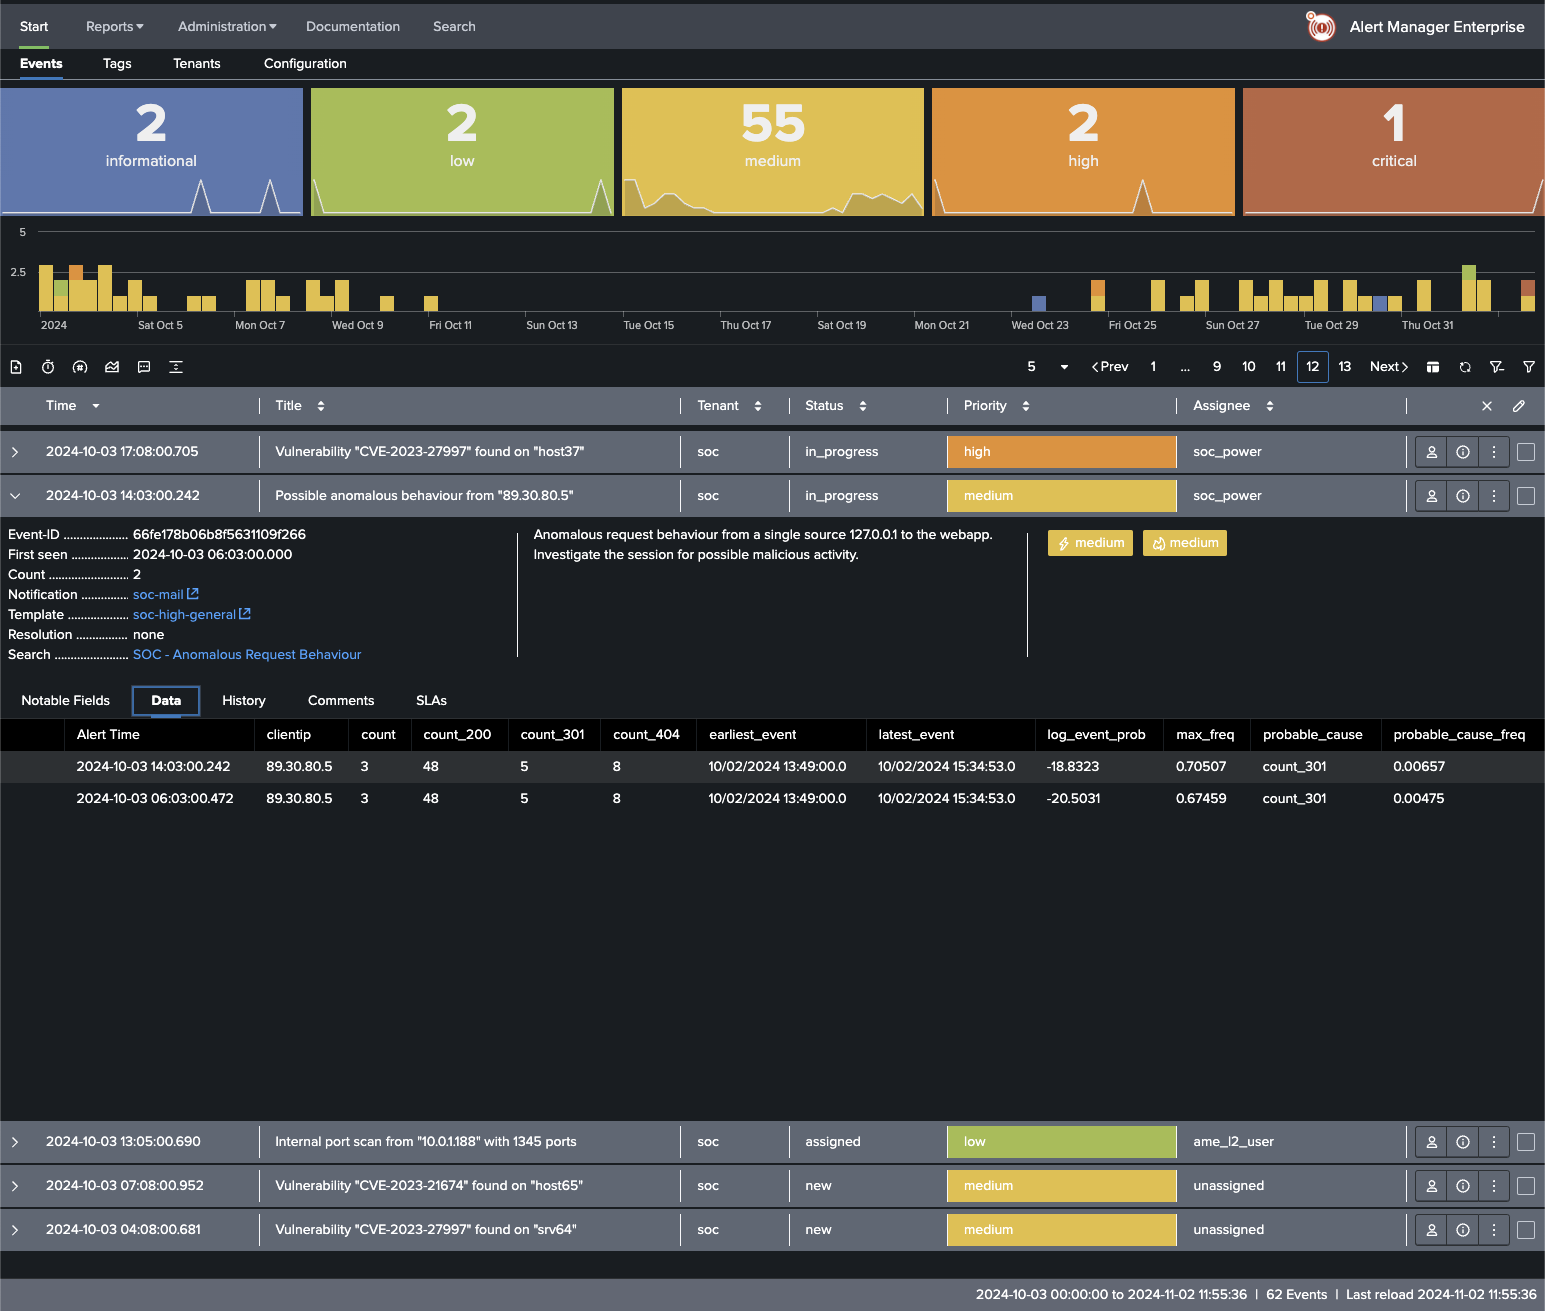
Task: Switch to the Tenants tab
Action: [196, 63]
